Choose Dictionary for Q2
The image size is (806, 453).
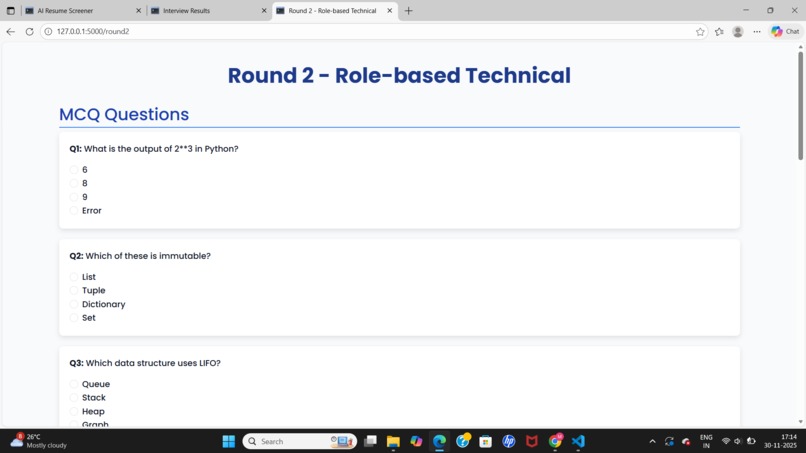(74, 304)
